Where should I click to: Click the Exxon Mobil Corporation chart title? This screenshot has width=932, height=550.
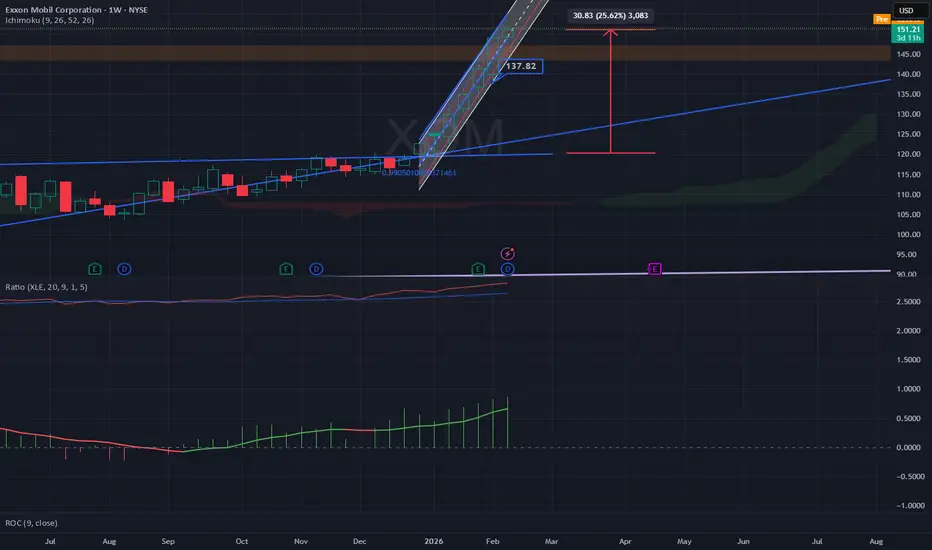pos(77,10)
